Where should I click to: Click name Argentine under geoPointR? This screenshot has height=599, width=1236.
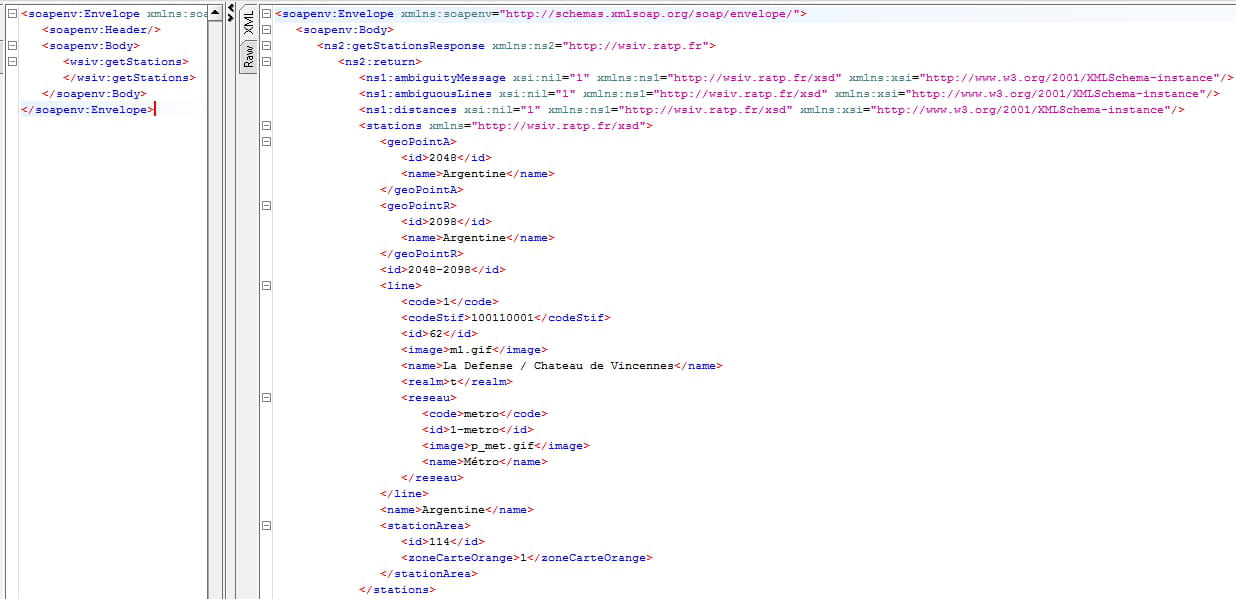(x=477, y=238)
